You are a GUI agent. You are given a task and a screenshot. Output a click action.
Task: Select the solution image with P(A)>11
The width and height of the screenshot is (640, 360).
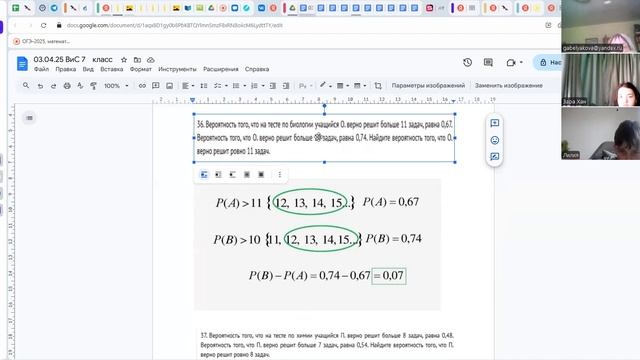tap(317, 244)
